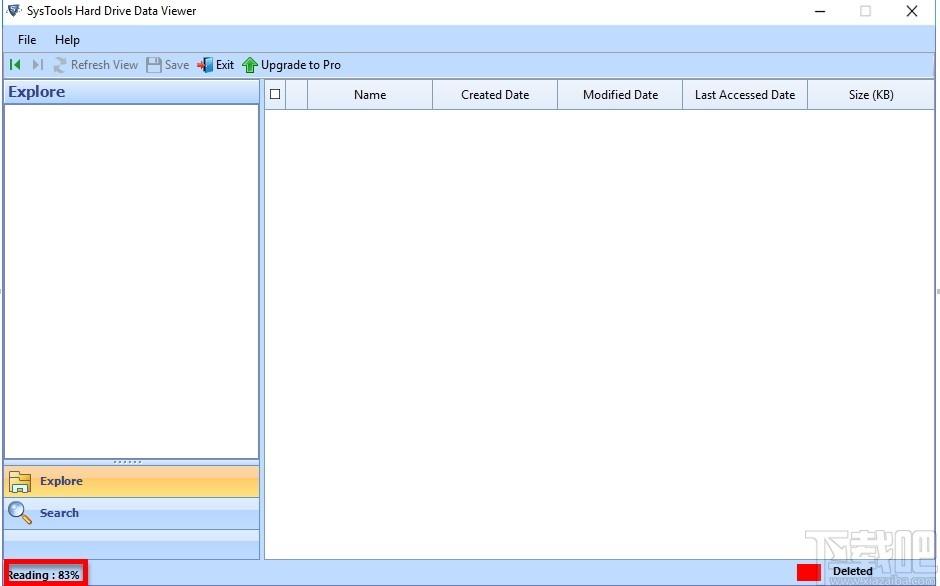Screen dimensions: 940x586
Task: Click the Exit door icon in toolbar
Action: pyautogui.click(x=205, y=65)
